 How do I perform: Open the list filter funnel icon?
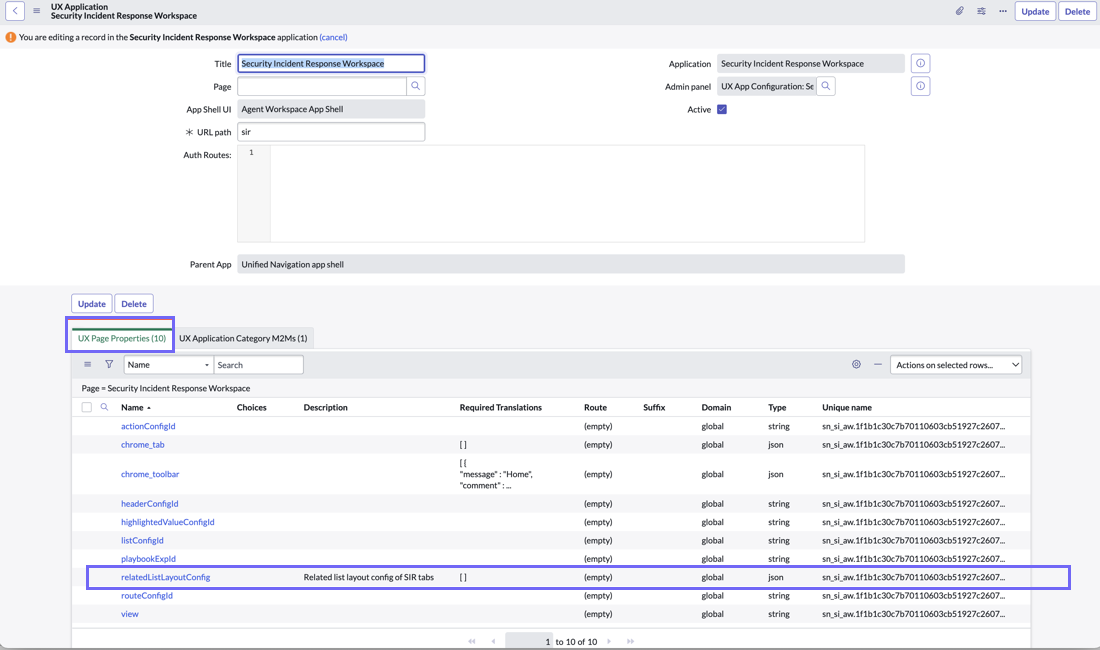(x=109, y=365)
